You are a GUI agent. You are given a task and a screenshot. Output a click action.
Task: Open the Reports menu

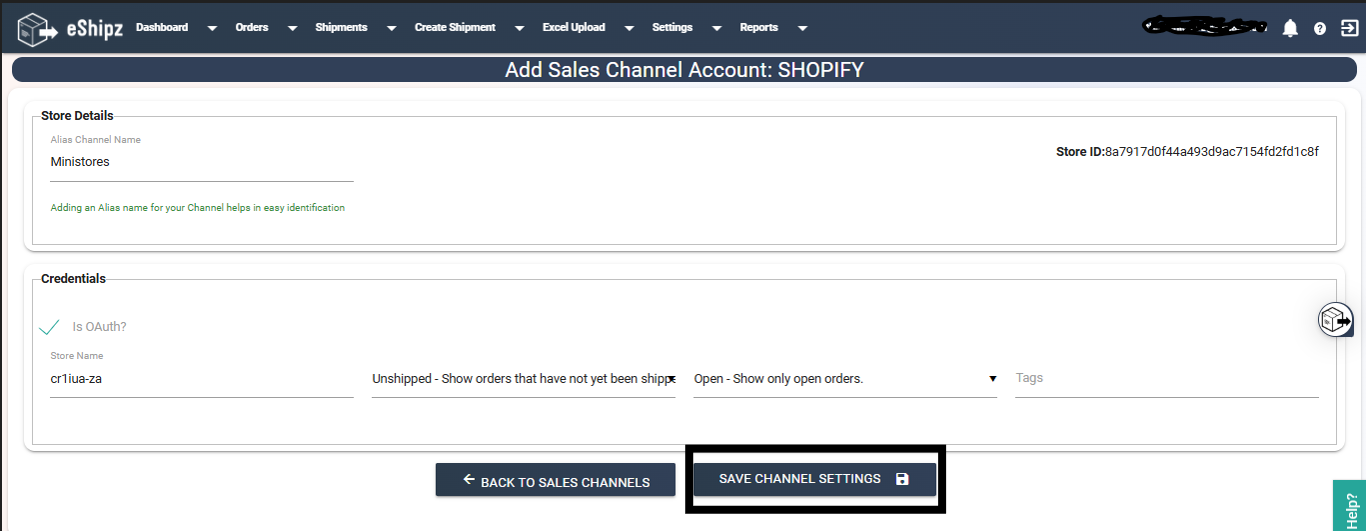coord(759,28)
